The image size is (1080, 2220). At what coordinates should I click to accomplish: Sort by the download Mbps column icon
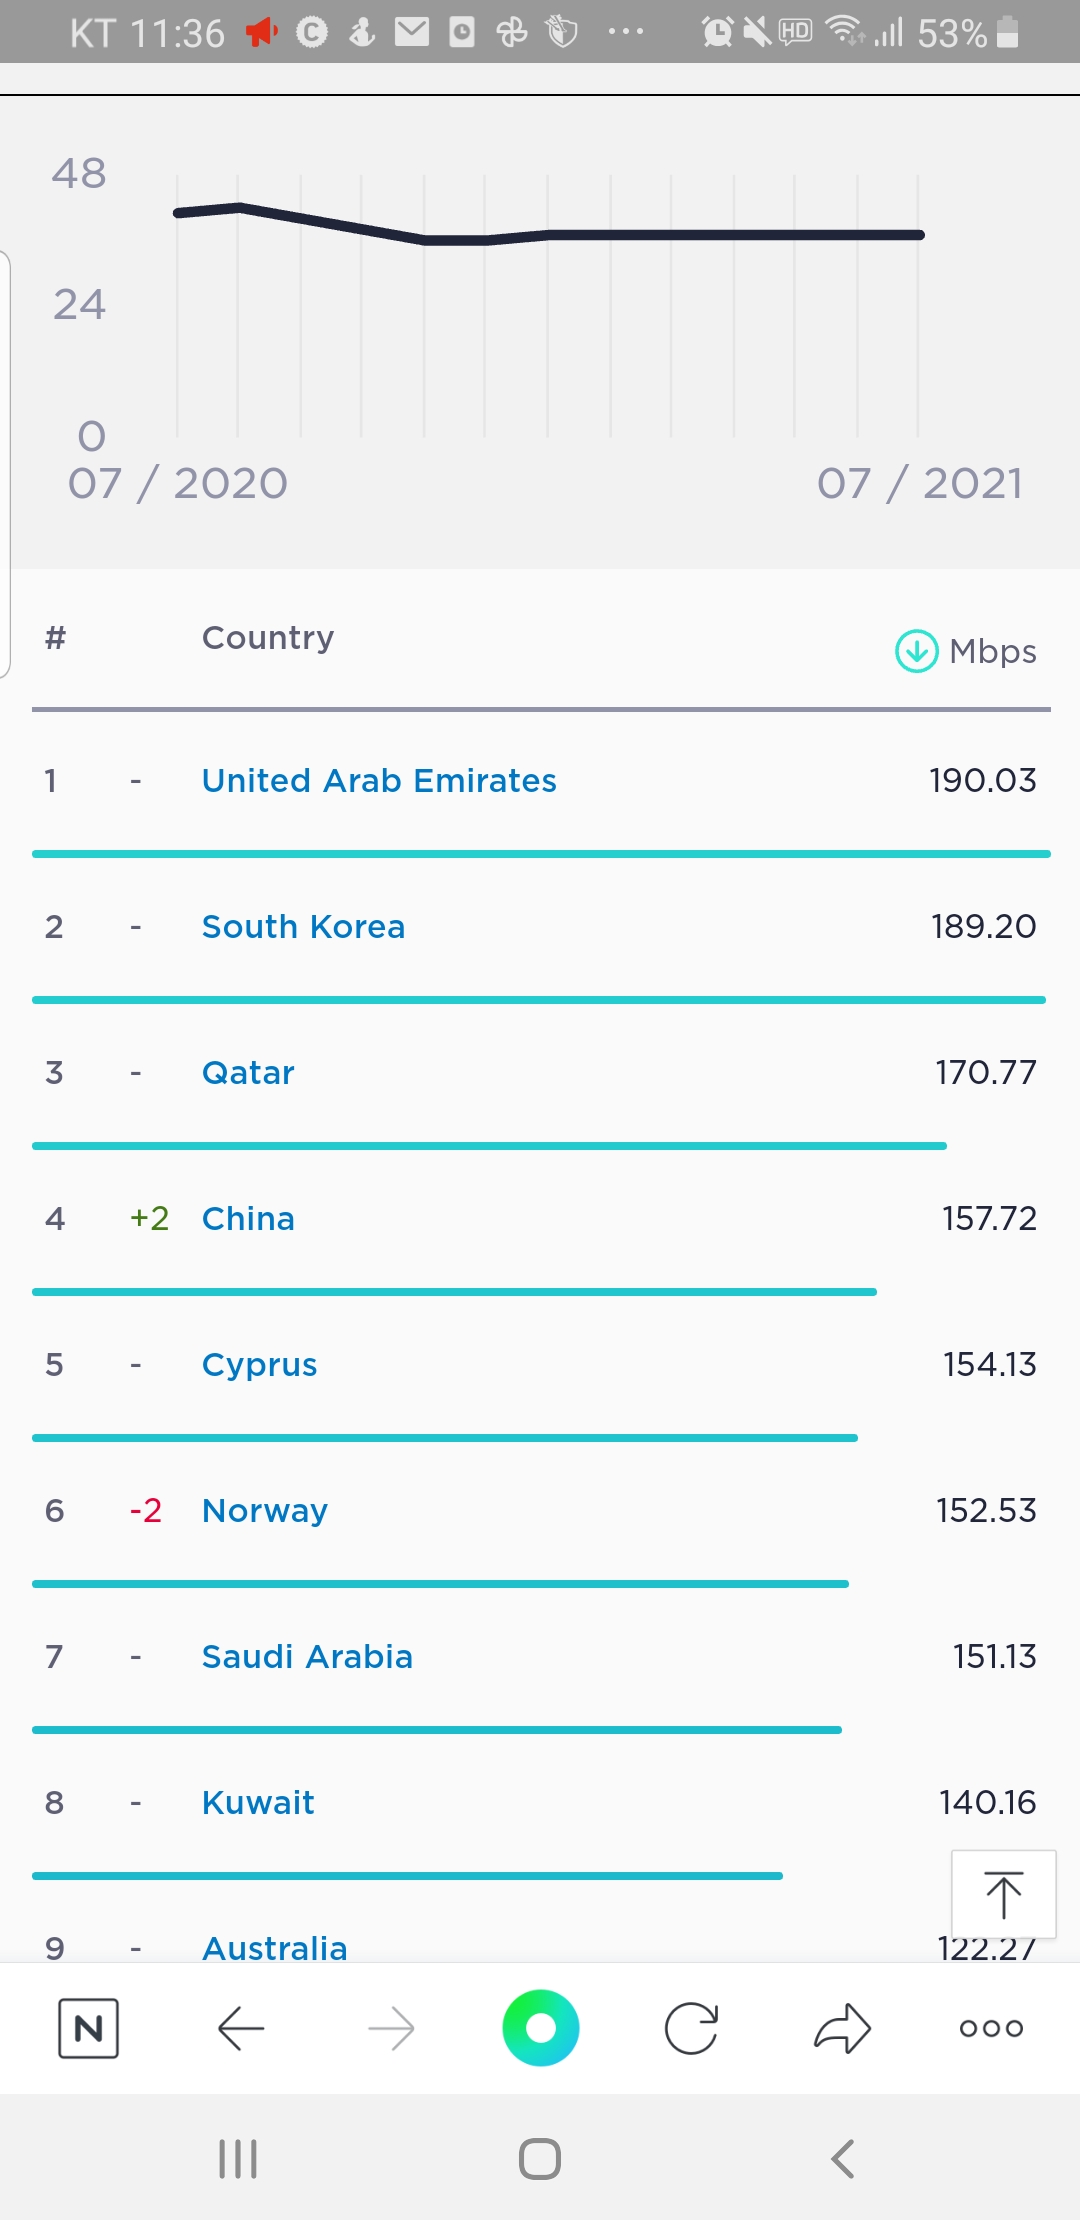click(x=916, y=651)
